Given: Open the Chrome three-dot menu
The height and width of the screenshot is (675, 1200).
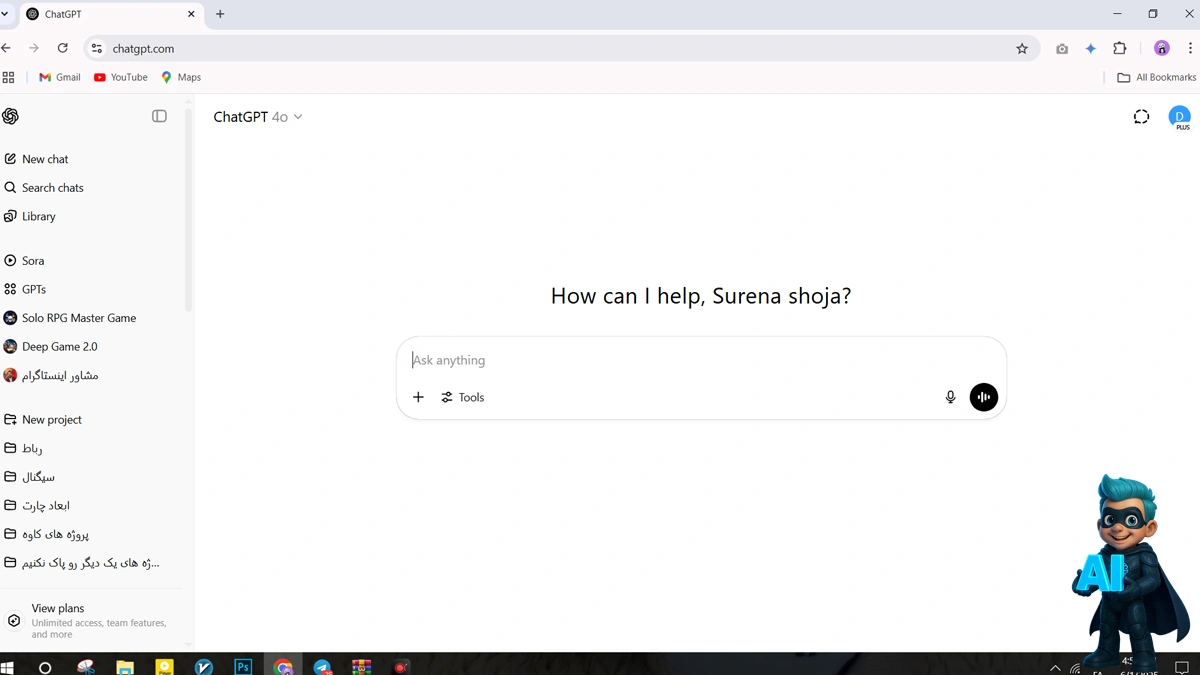Looking at the screenshot, I should tap(1190, 48).
